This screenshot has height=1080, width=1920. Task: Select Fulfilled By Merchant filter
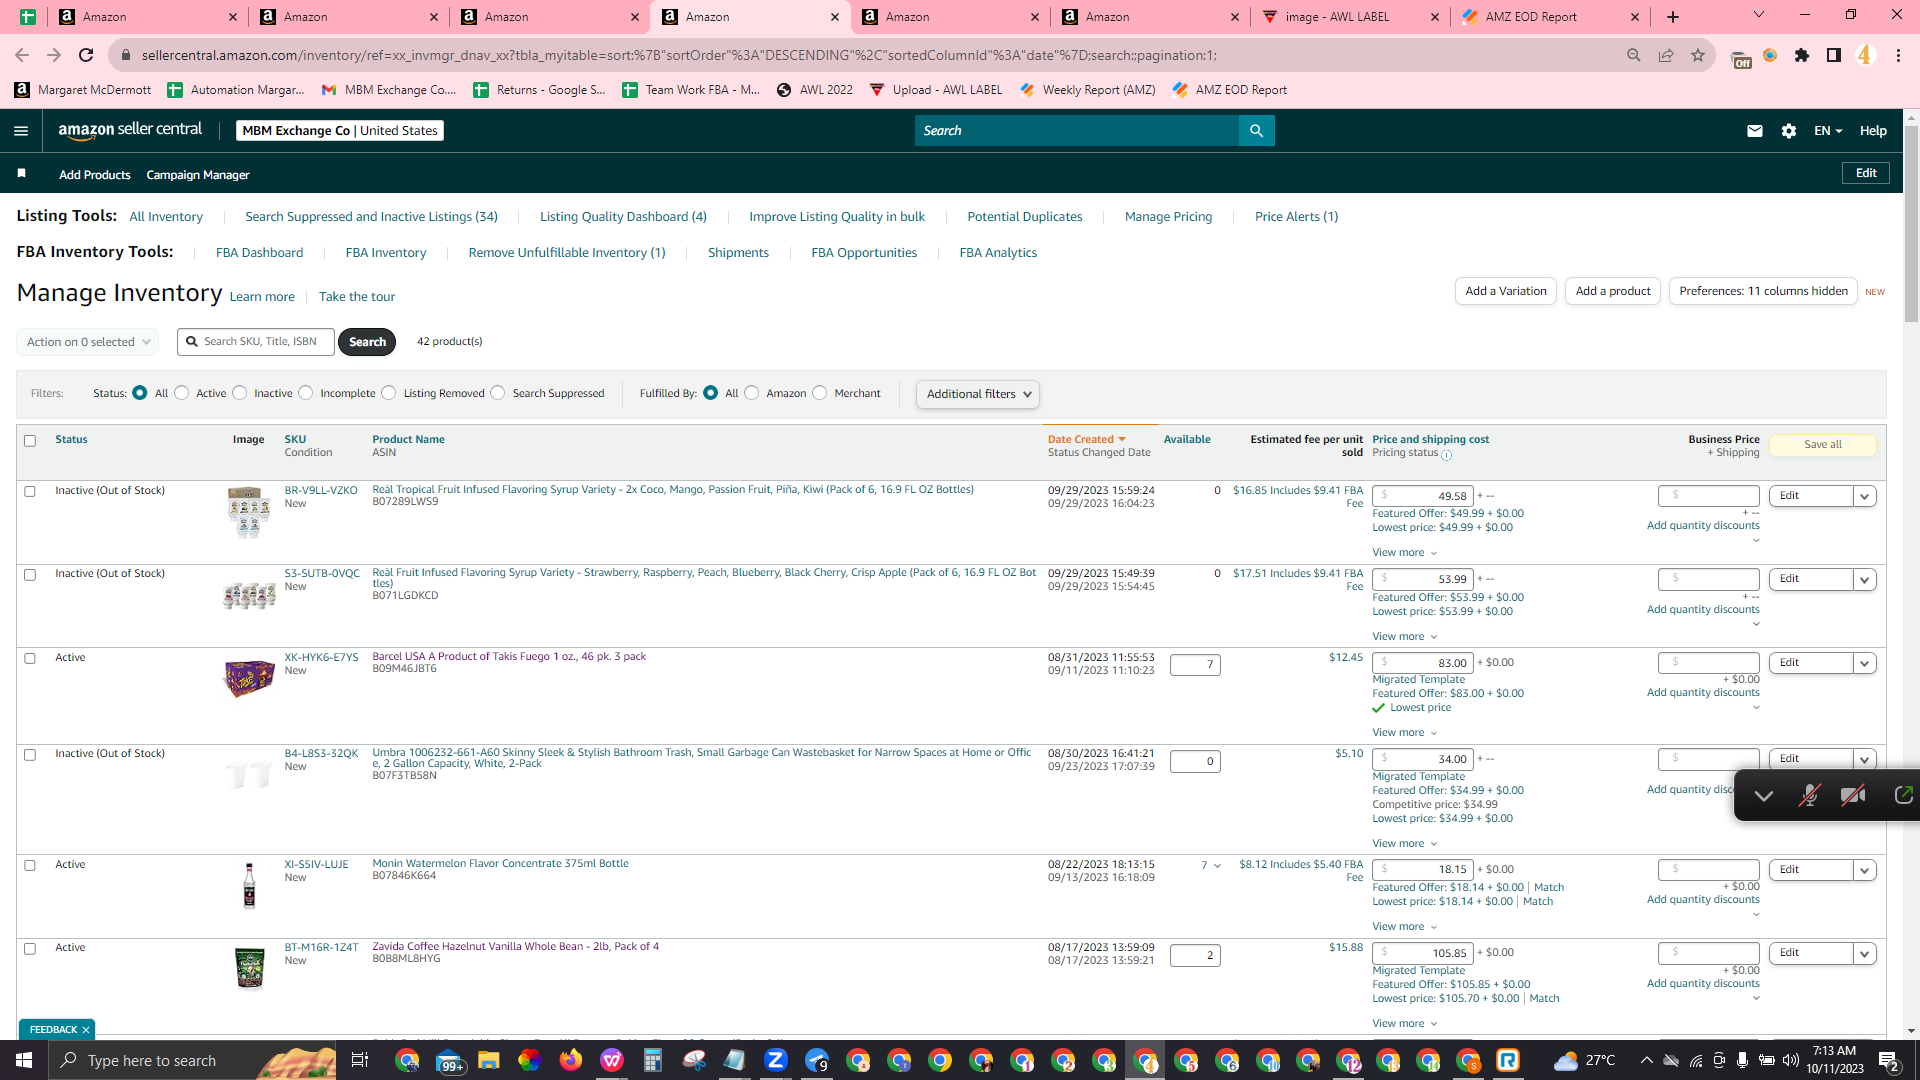pyautogui.click(x=820, y=393)
